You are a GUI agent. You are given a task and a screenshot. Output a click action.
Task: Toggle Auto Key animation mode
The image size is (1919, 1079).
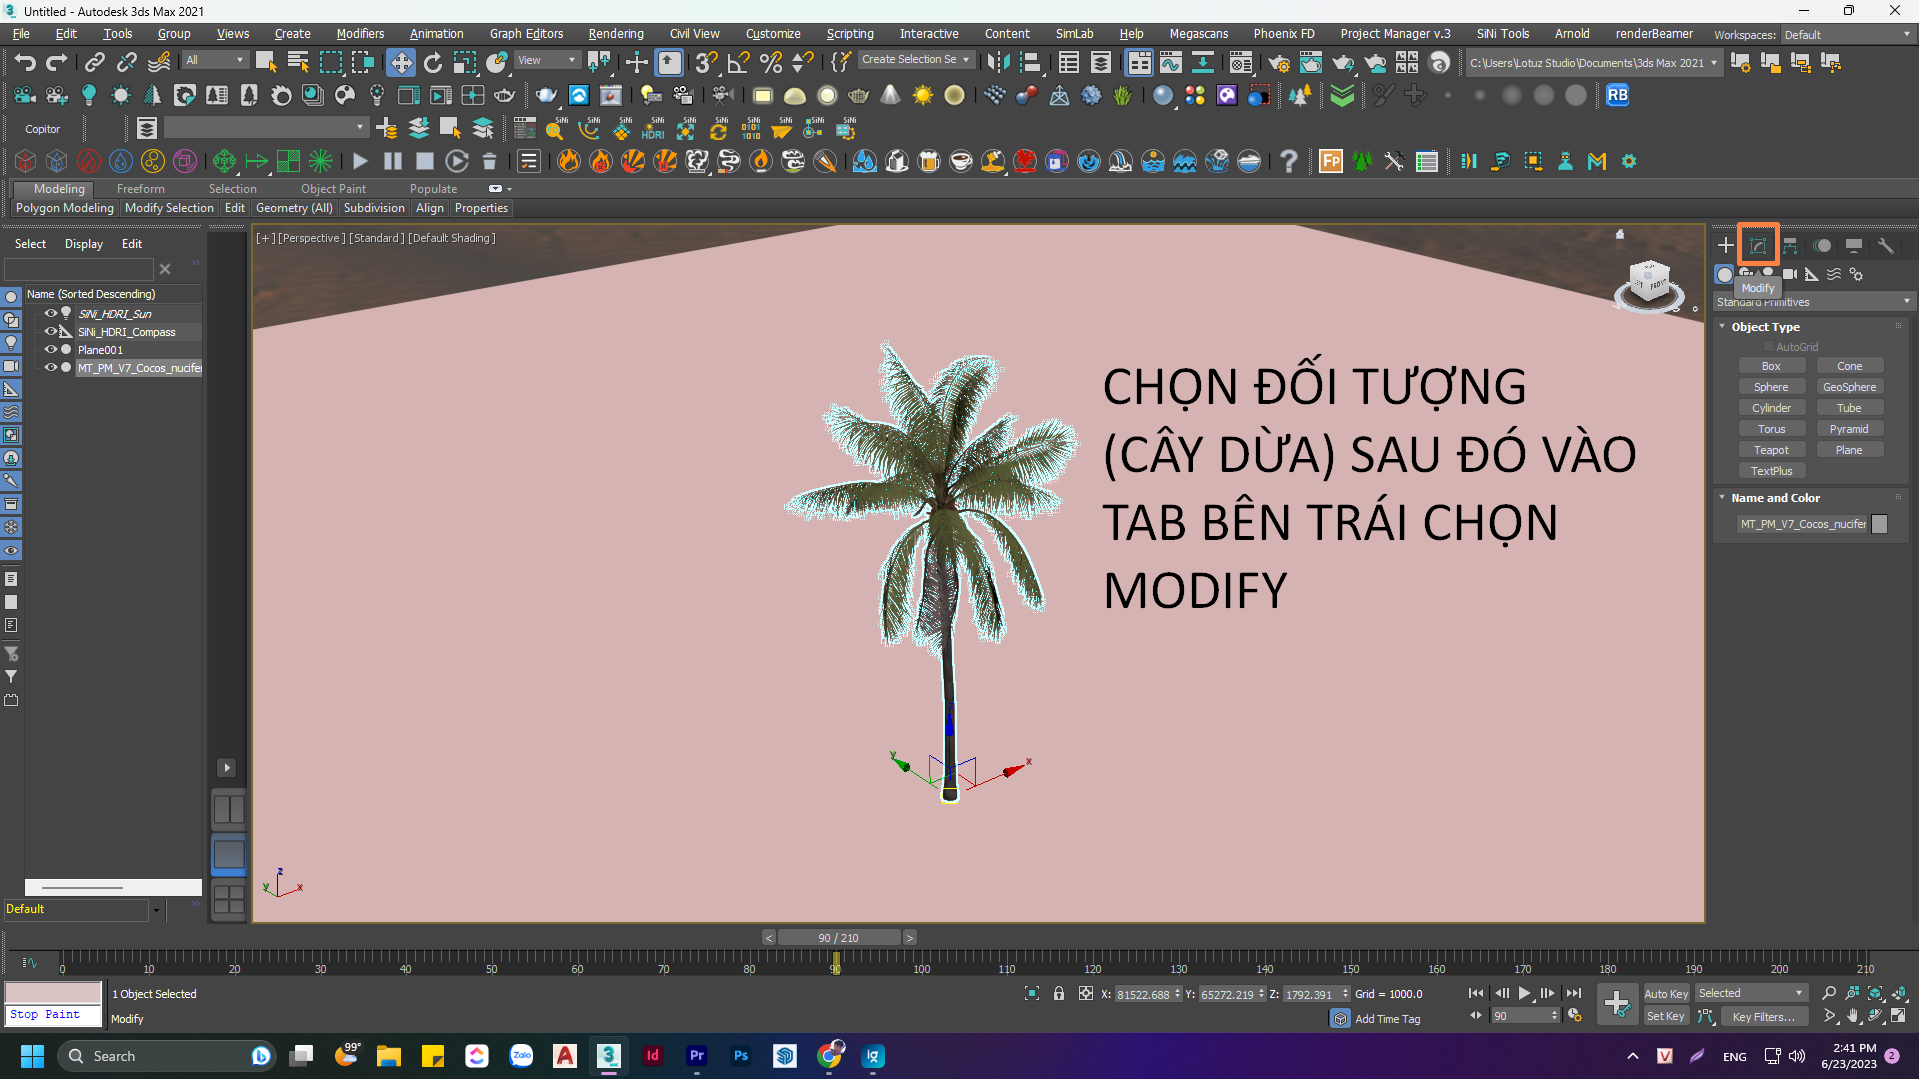(x=1666, y=993)
